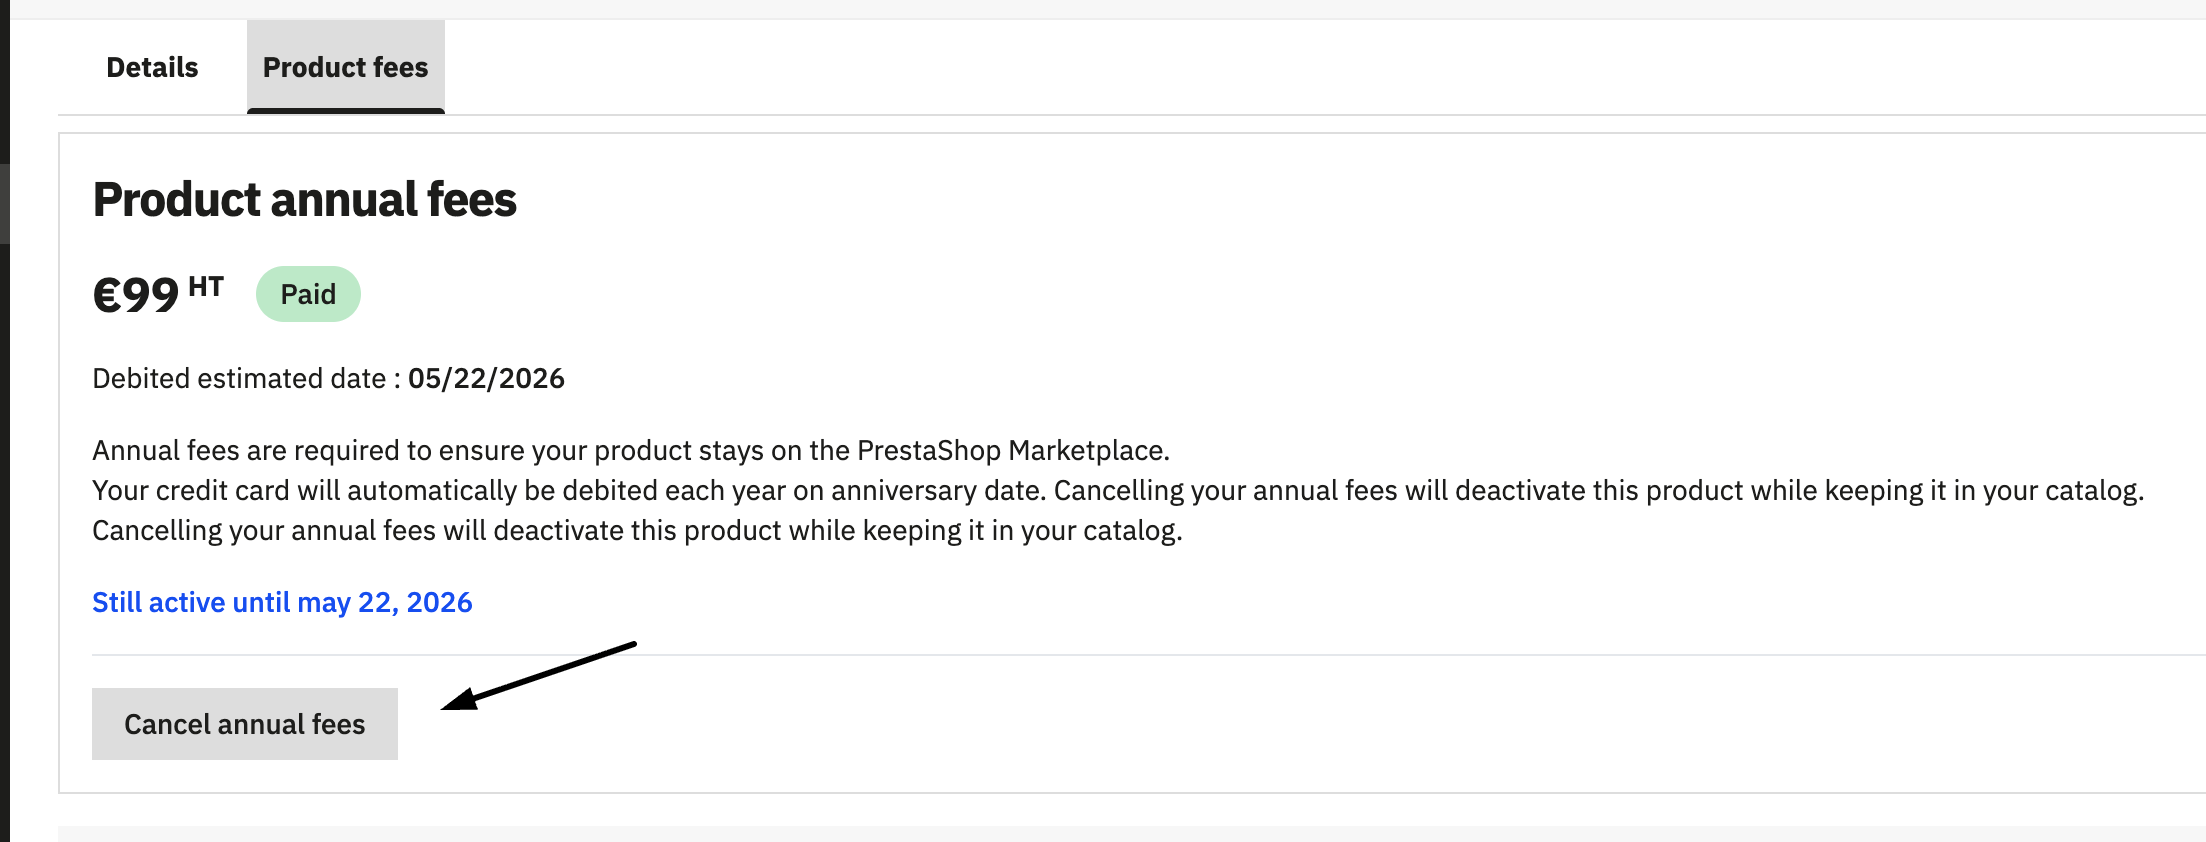
Task: Click the "Product annual fees" heading
Action: 304,199
